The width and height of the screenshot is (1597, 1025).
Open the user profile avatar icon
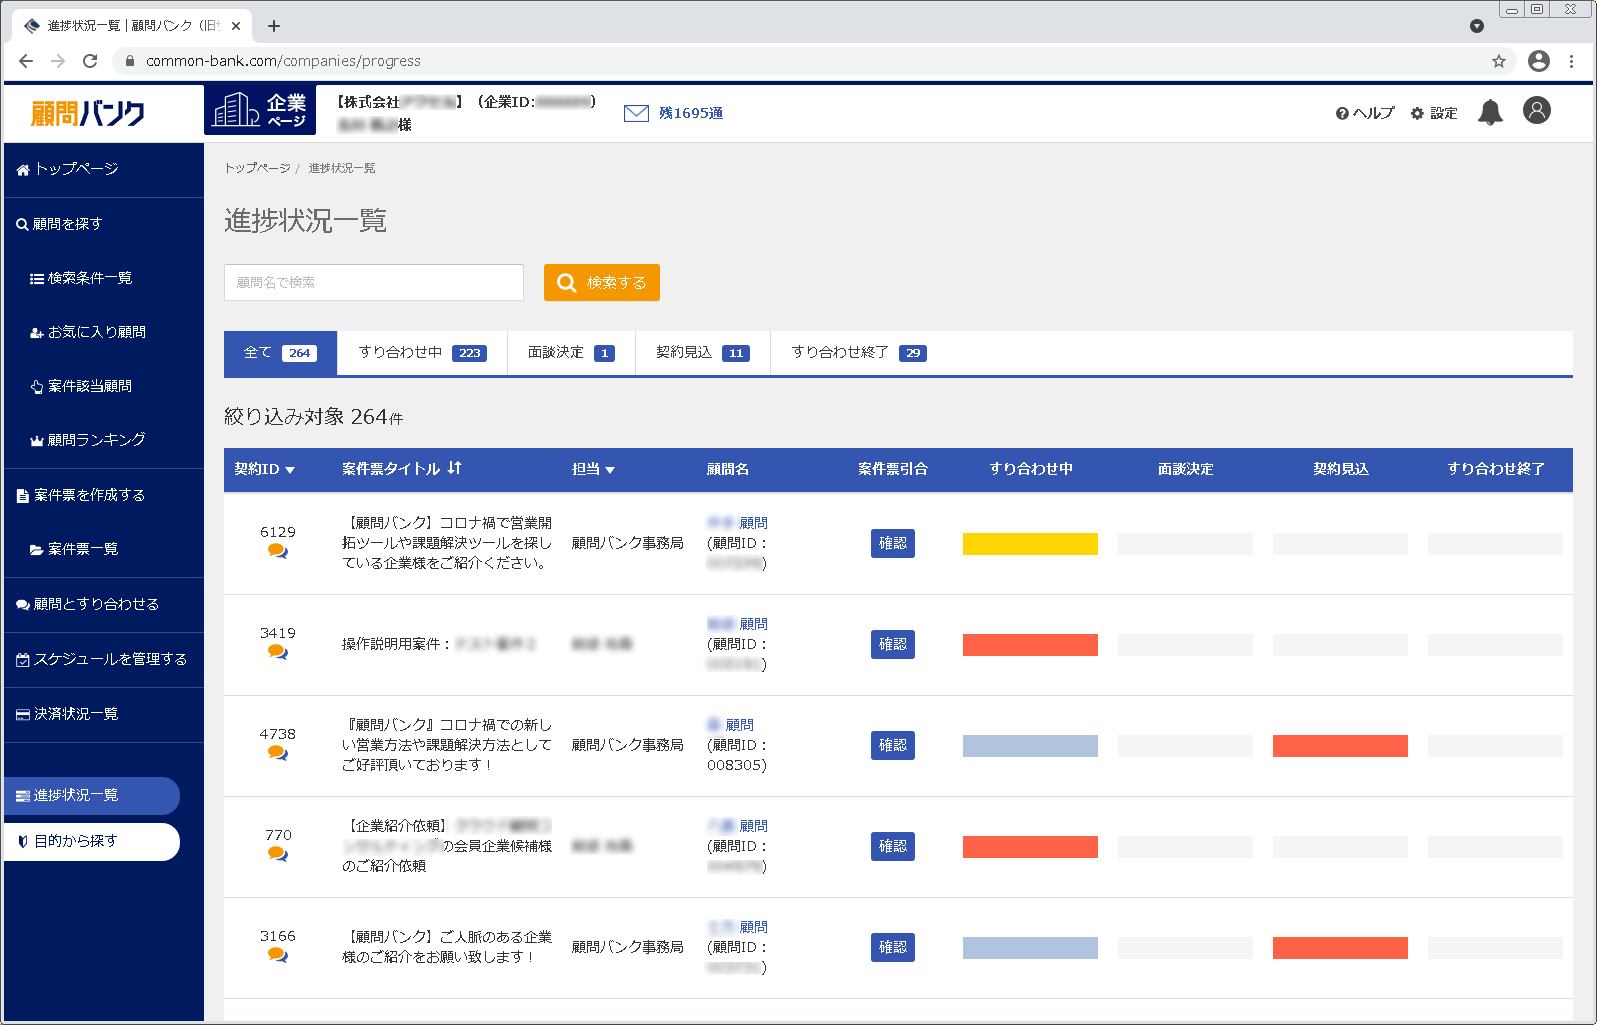1536,110
